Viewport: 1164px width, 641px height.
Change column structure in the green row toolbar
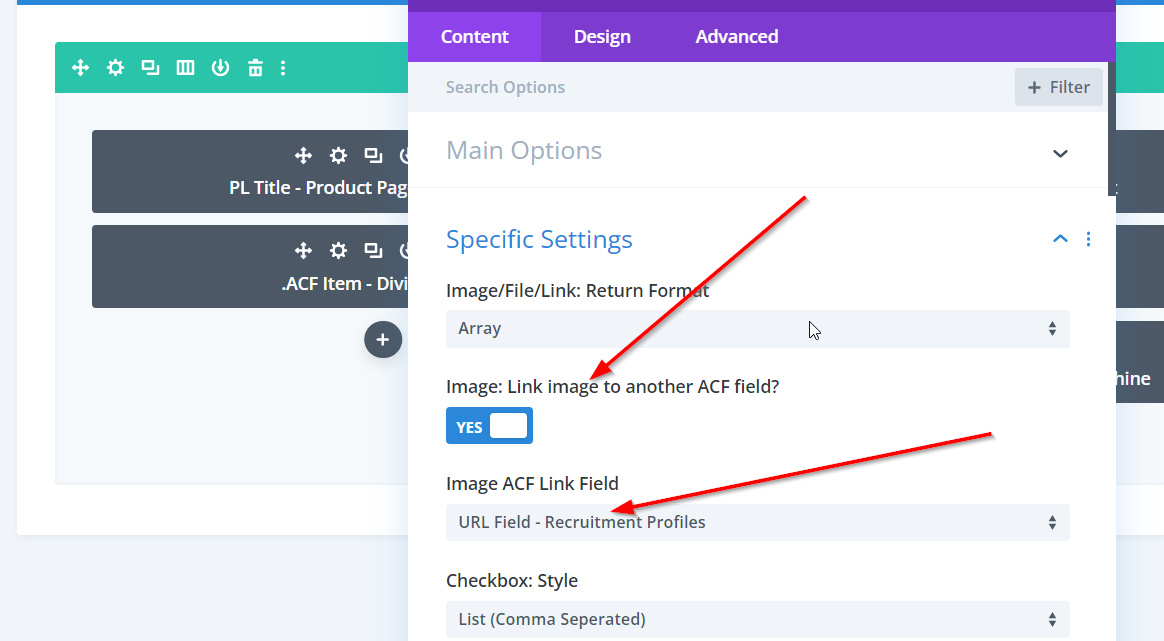coord(185,68)
